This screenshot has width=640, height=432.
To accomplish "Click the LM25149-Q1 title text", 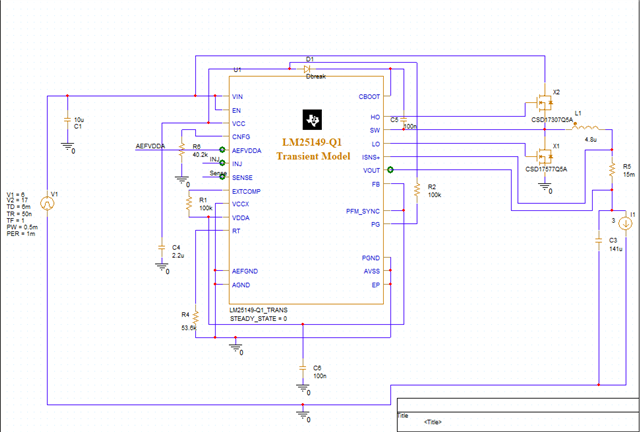I will (x=312, y=143).
